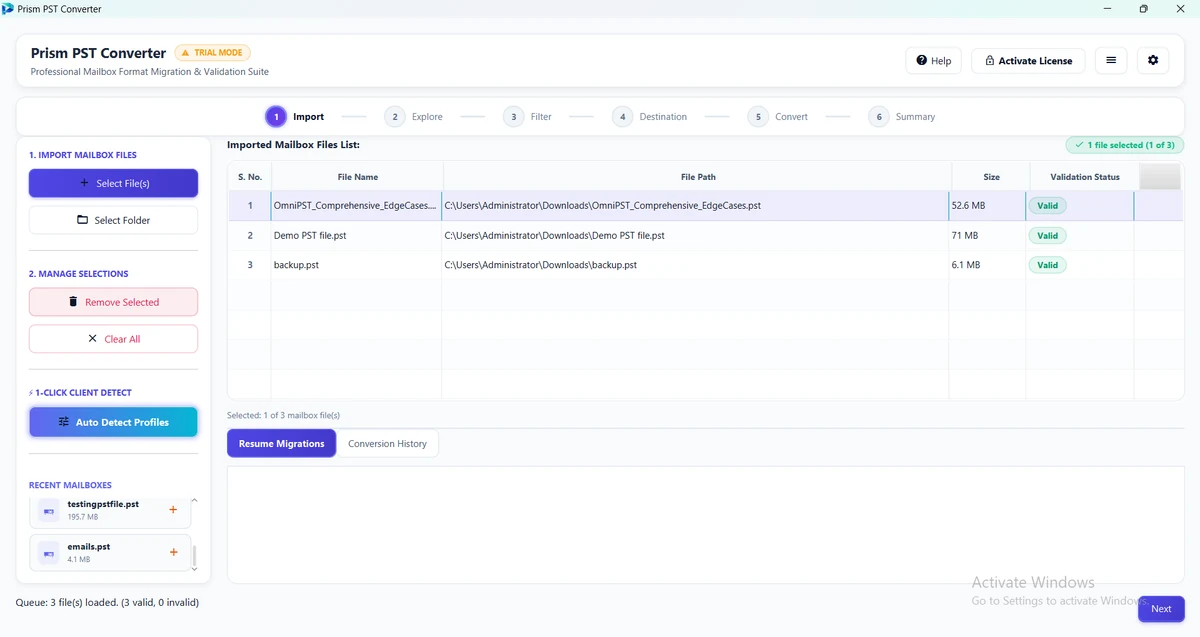This screenshot has width=1200, height=637.
Task: Go to step 5 Convert
Action: tap(778, 117)
